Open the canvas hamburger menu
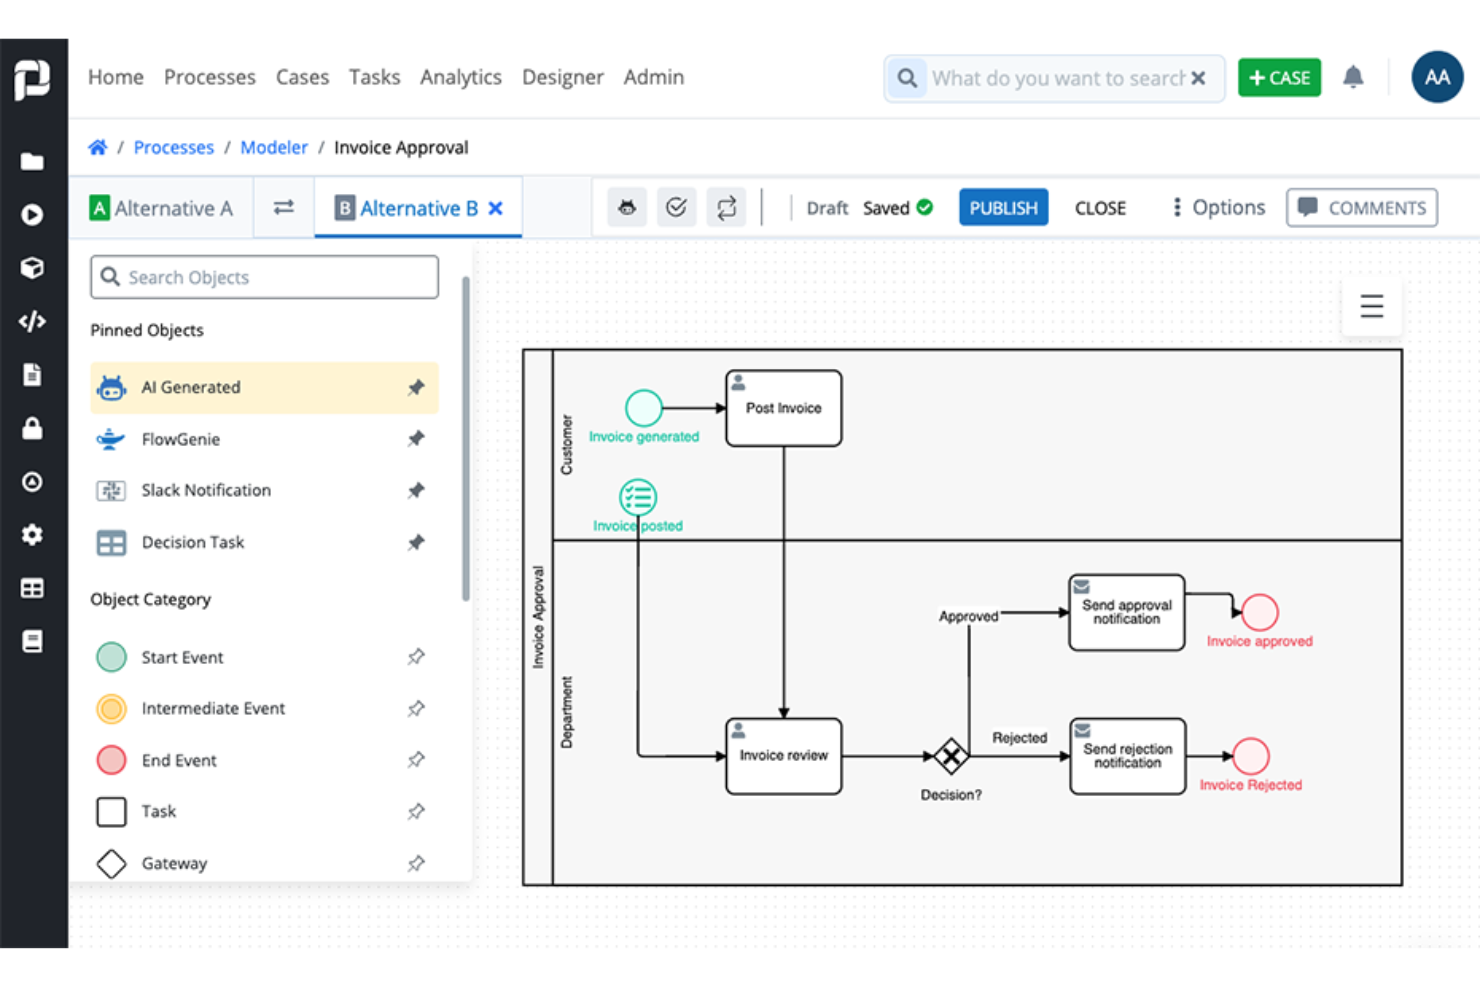Image resolution: width=1480 pixels, height=987 pixels. [1371, 307]
